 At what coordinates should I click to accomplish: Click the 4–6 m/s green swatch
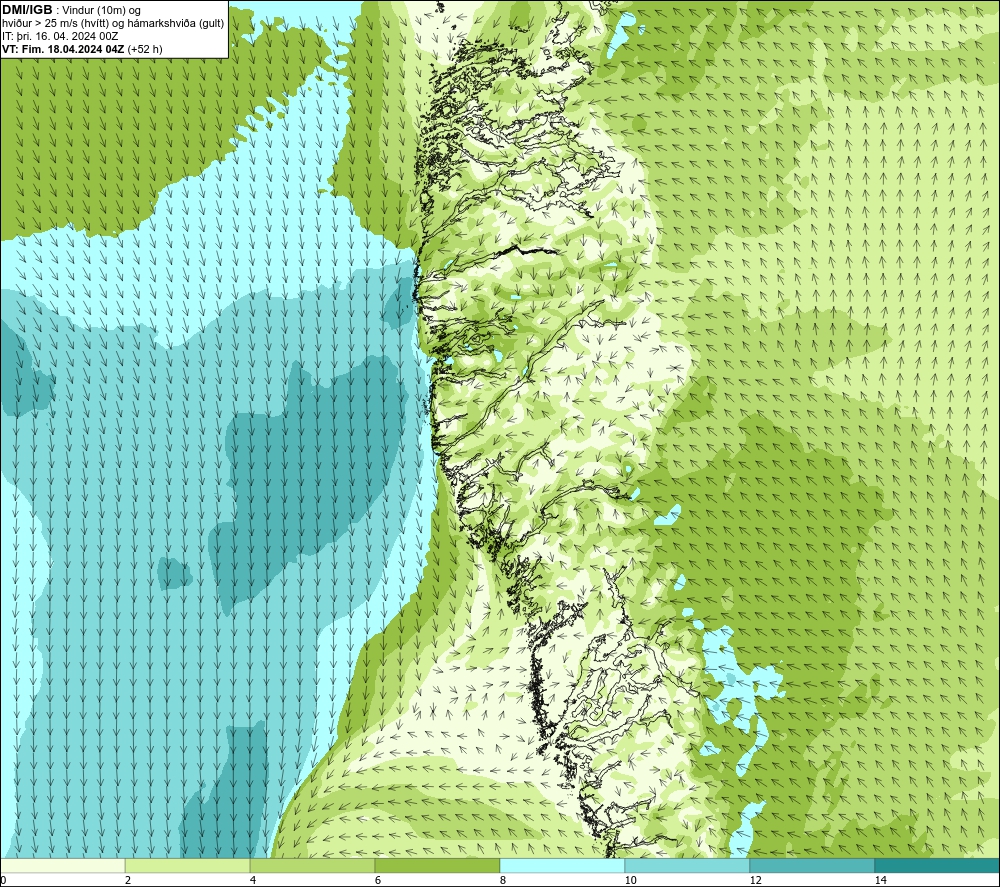click(x=312, y=865)
